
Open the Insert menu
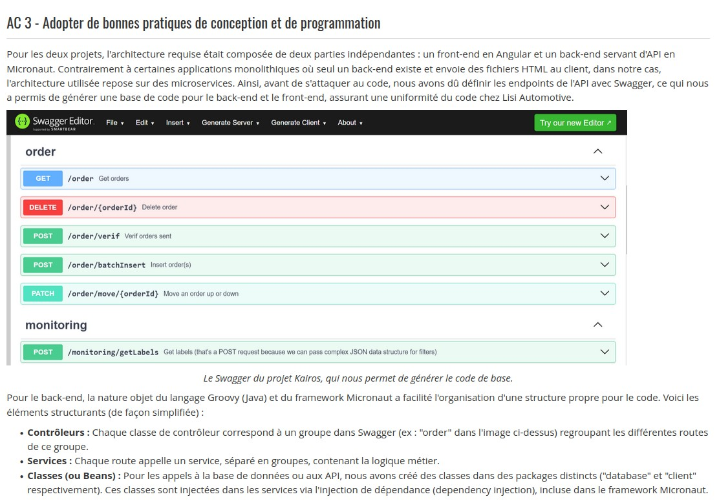[178, 123]
